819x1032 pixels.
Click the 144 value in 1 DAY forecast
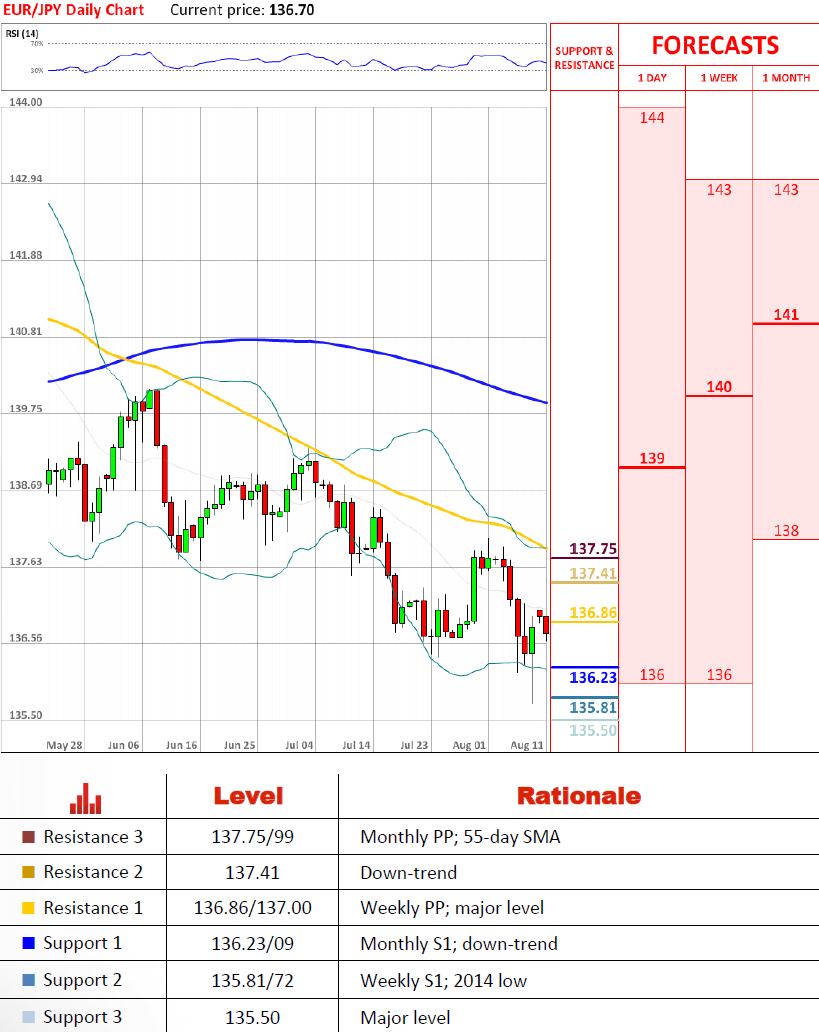point(652,118)
